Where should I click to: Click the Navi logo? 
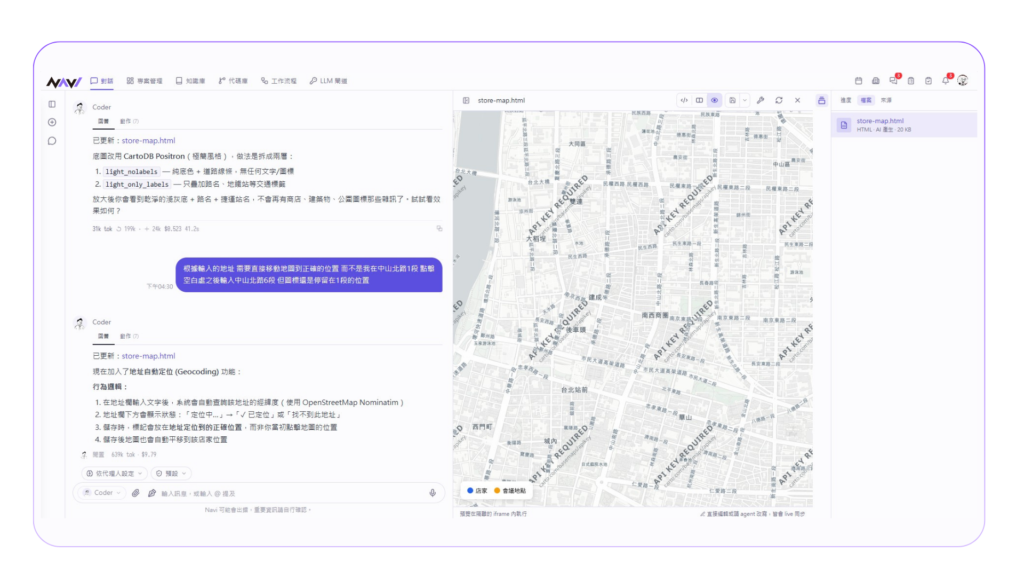tap(63, 82)
